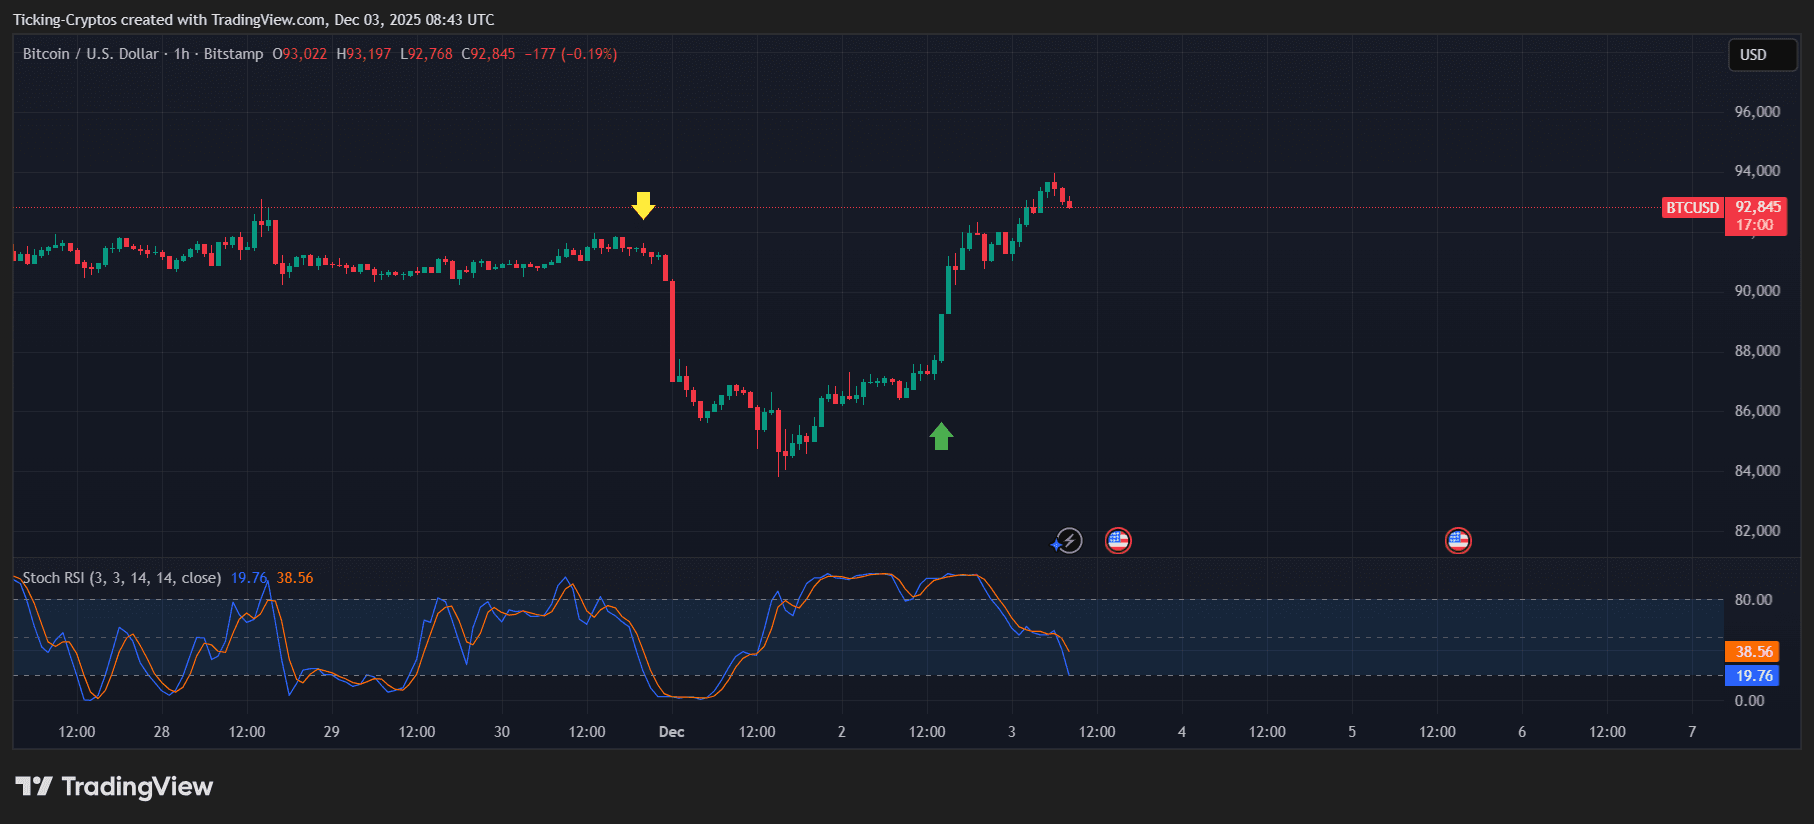This screenshot has width=1814, height=824.
Task: Click the 92,845 current price label
Action: (1757, 207)
